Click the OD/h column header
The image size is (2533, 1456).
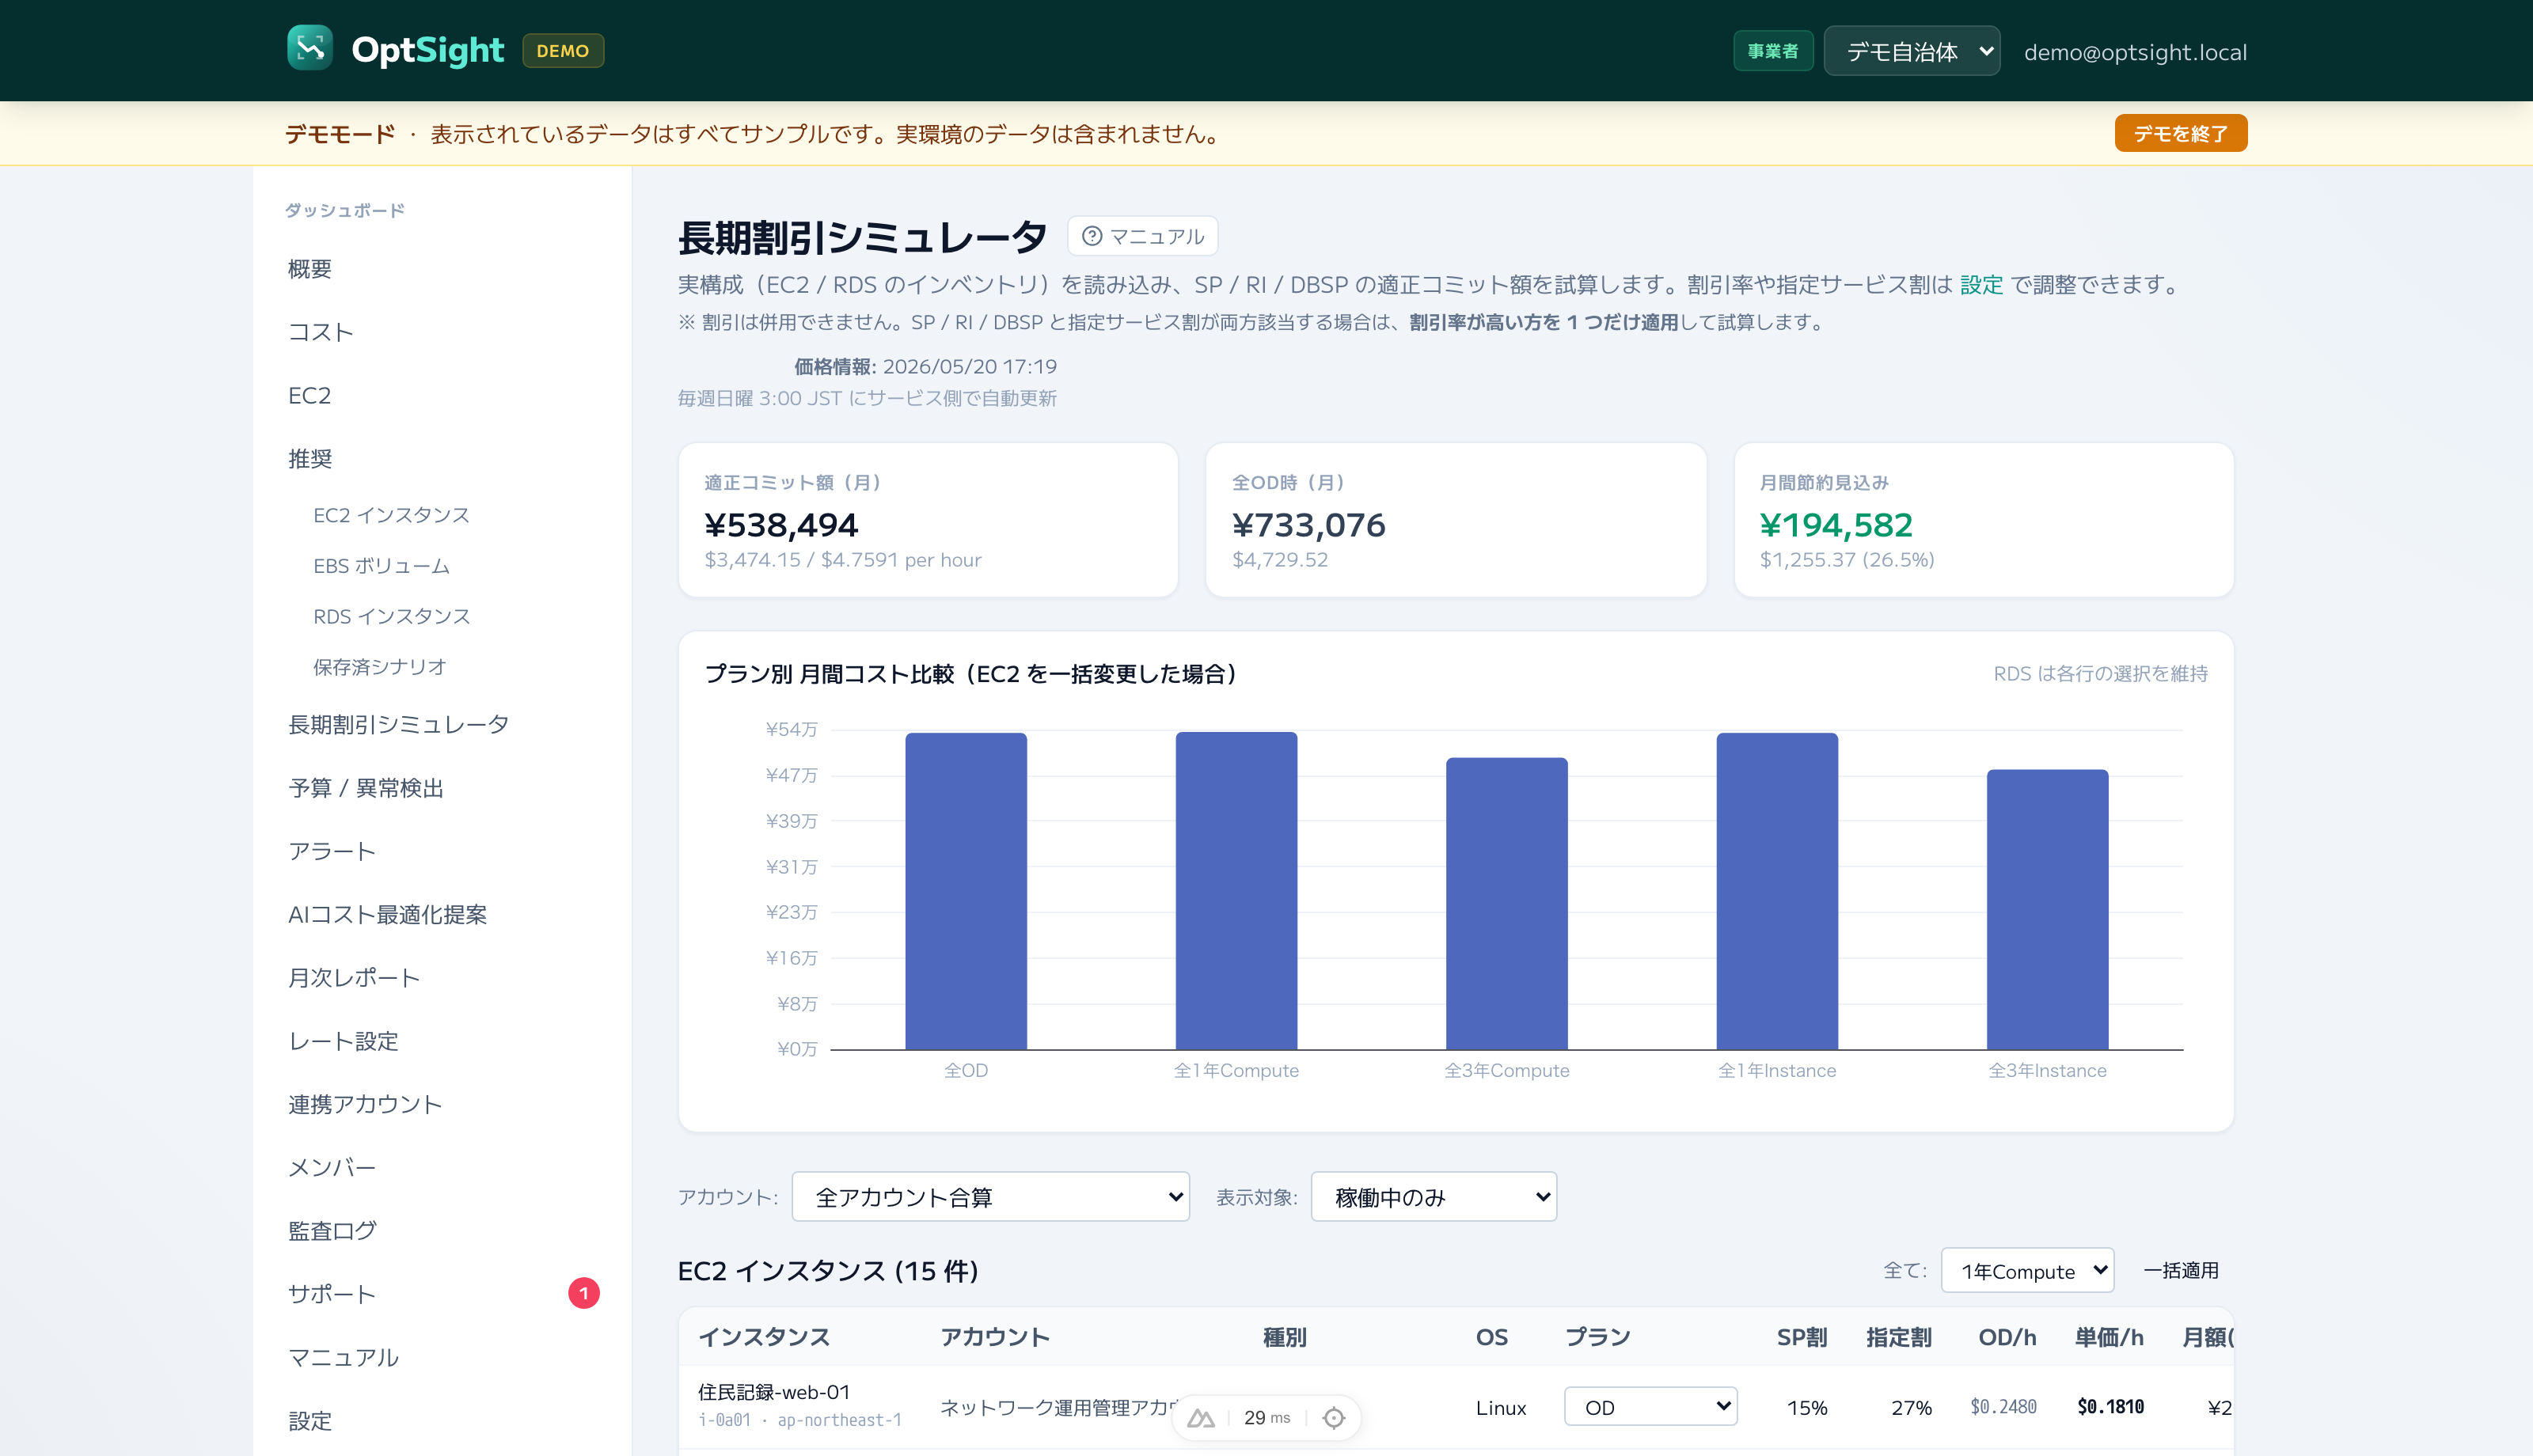[2007, 1337]
